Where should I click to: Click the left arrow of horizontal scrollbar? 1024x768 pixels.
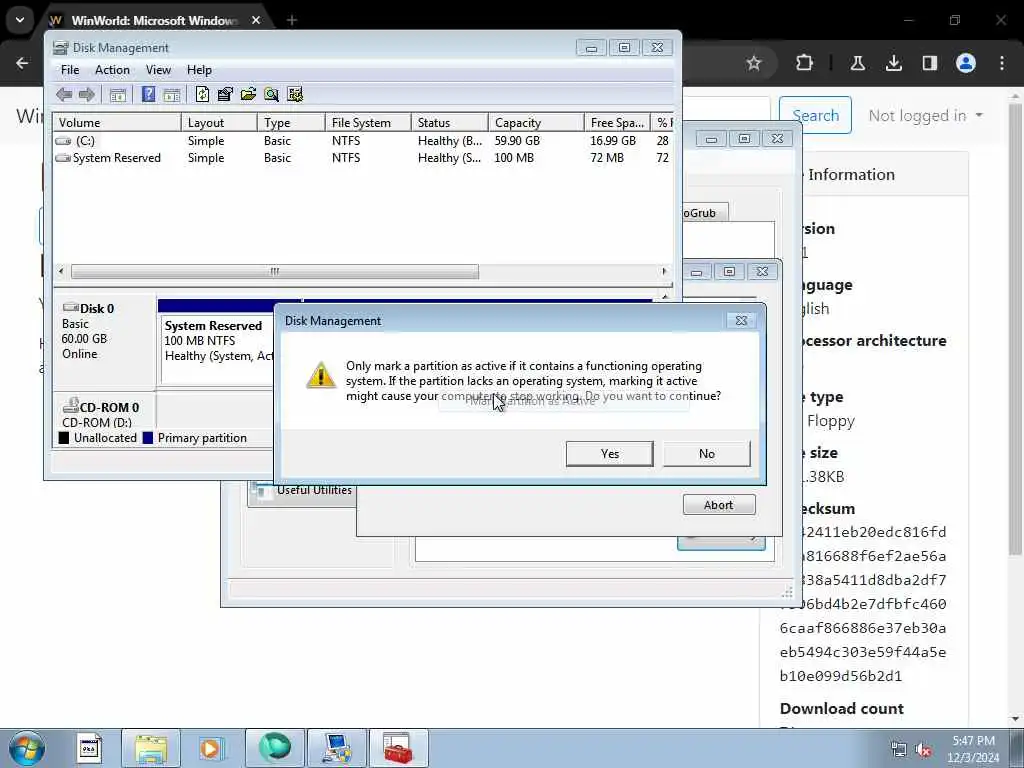click(x=61, y=271)
